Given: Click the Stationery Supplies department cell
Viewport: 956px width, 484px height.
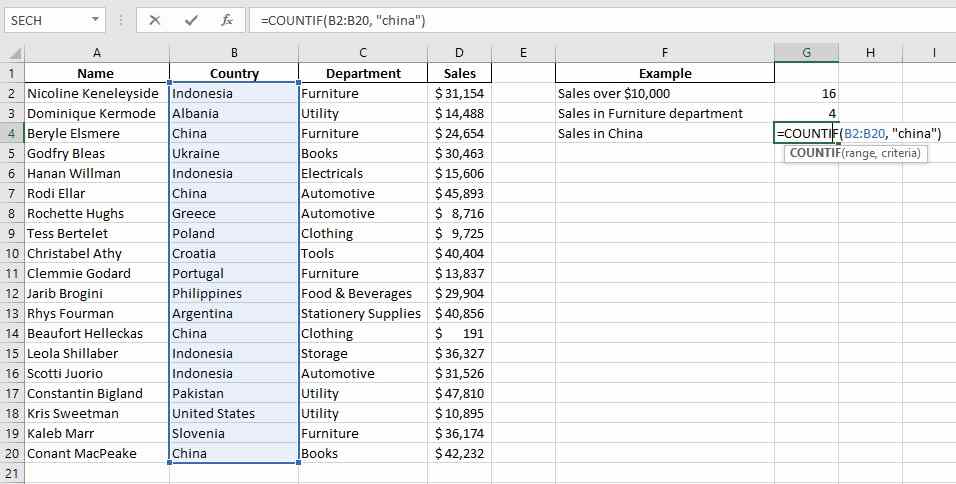Looking at the screenshot, I should [361, 313].
